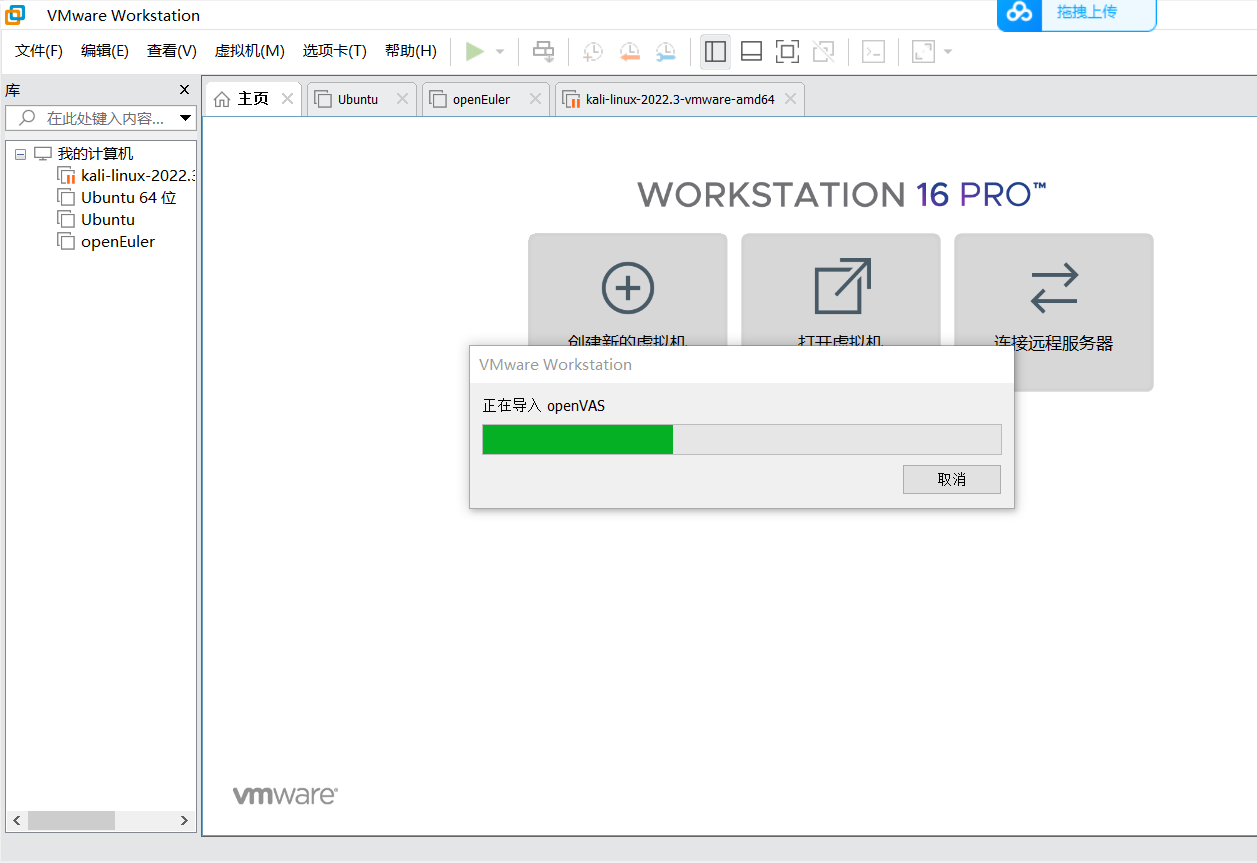
Task: Click Send Ctrl+Alt+Del toolbar icon
Action: click(x=543, y=51)
